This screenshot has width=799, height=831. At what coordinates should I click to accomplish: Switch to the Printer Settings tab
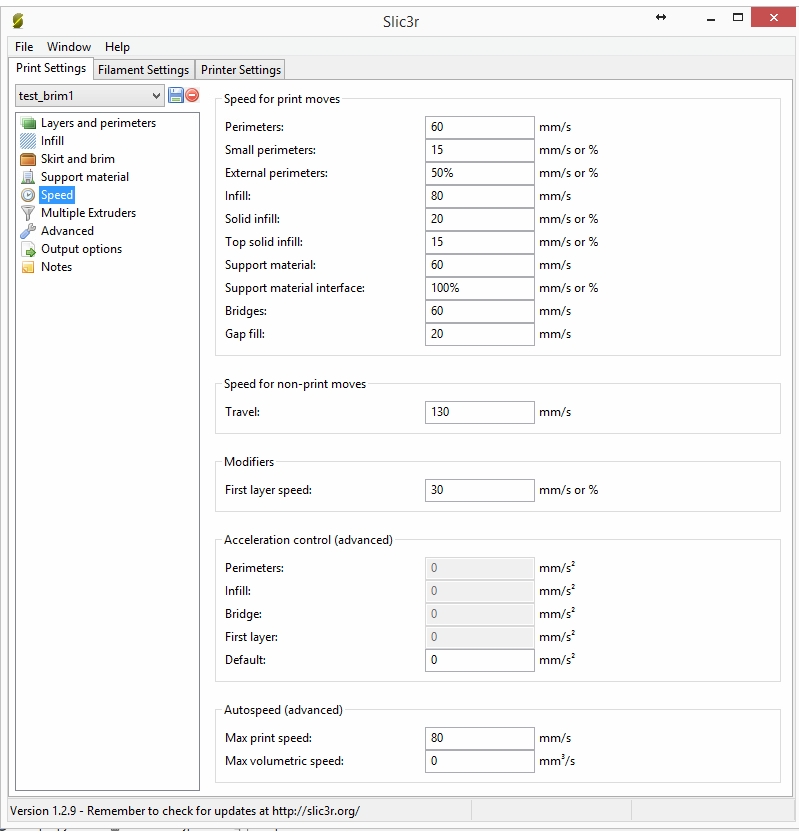pos(241,70)
